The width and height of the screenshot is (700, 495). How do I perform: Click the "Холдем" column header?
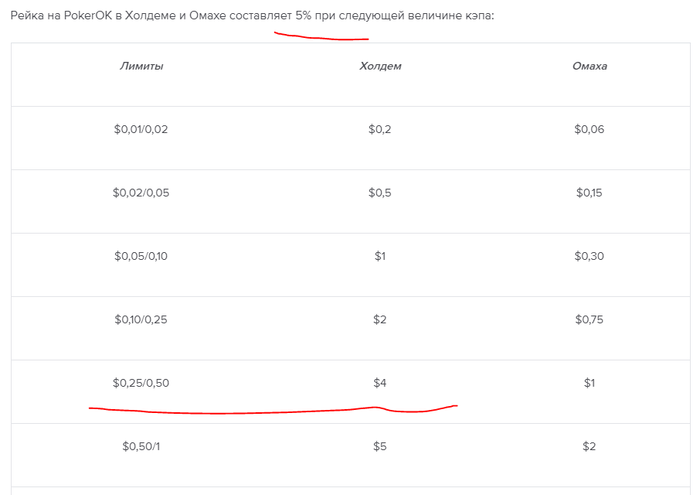pyautogui.click(x=380, y=66)
